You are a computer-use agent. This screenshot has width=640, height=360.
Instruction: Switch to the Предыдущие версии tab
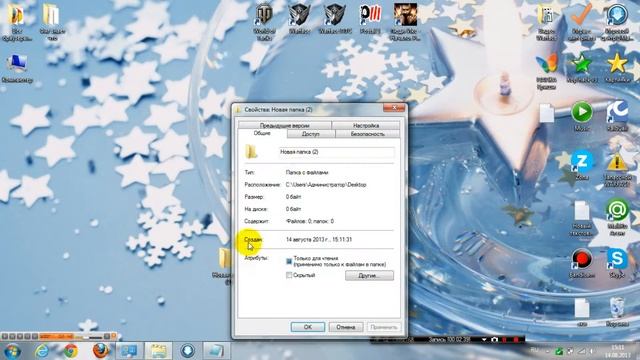[284, 125]
